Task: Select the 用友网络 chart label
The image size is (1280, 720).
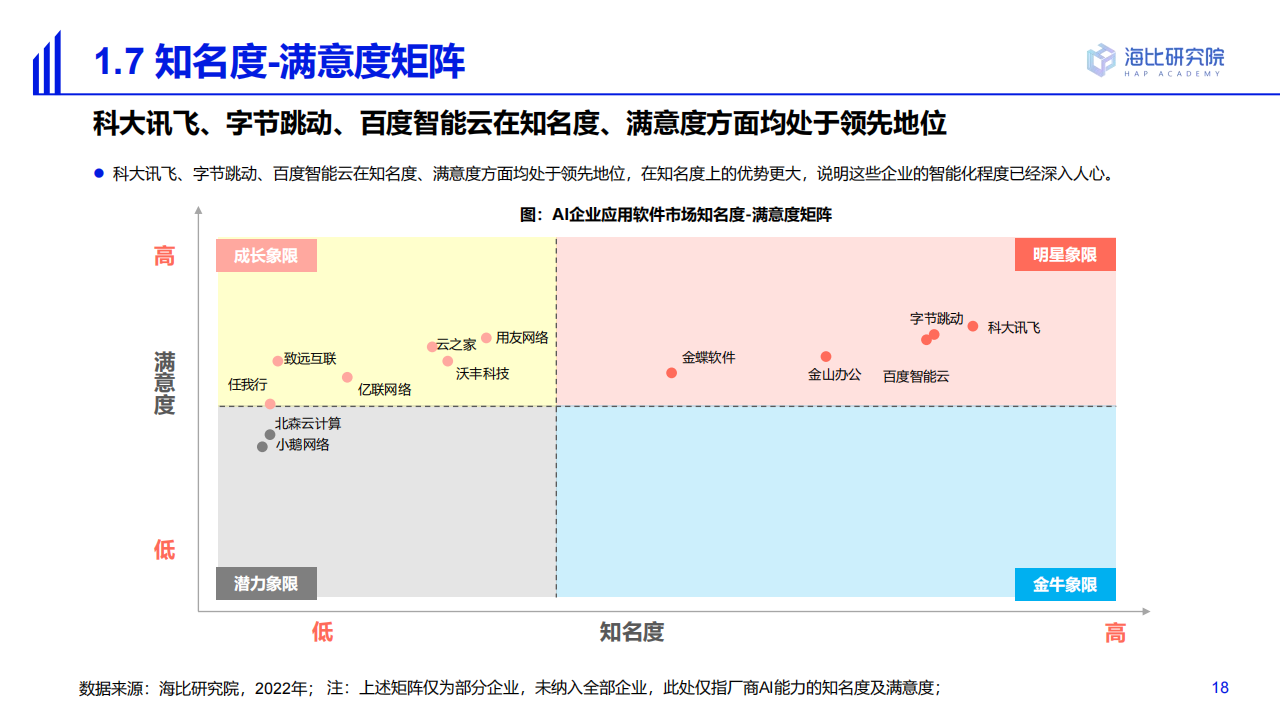Action: point(522,338)
